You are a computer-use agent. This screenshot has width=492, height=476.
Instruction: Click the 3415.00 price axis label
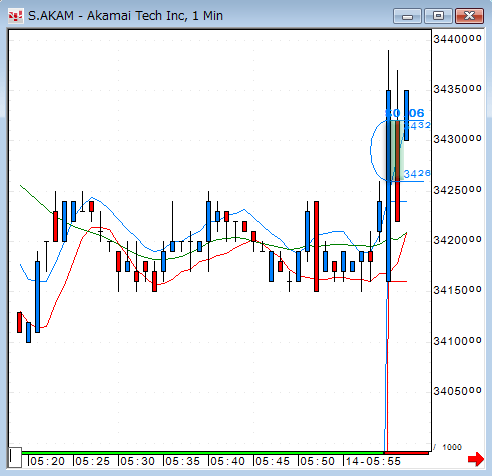pyautogui.click(x=457, y=290)
